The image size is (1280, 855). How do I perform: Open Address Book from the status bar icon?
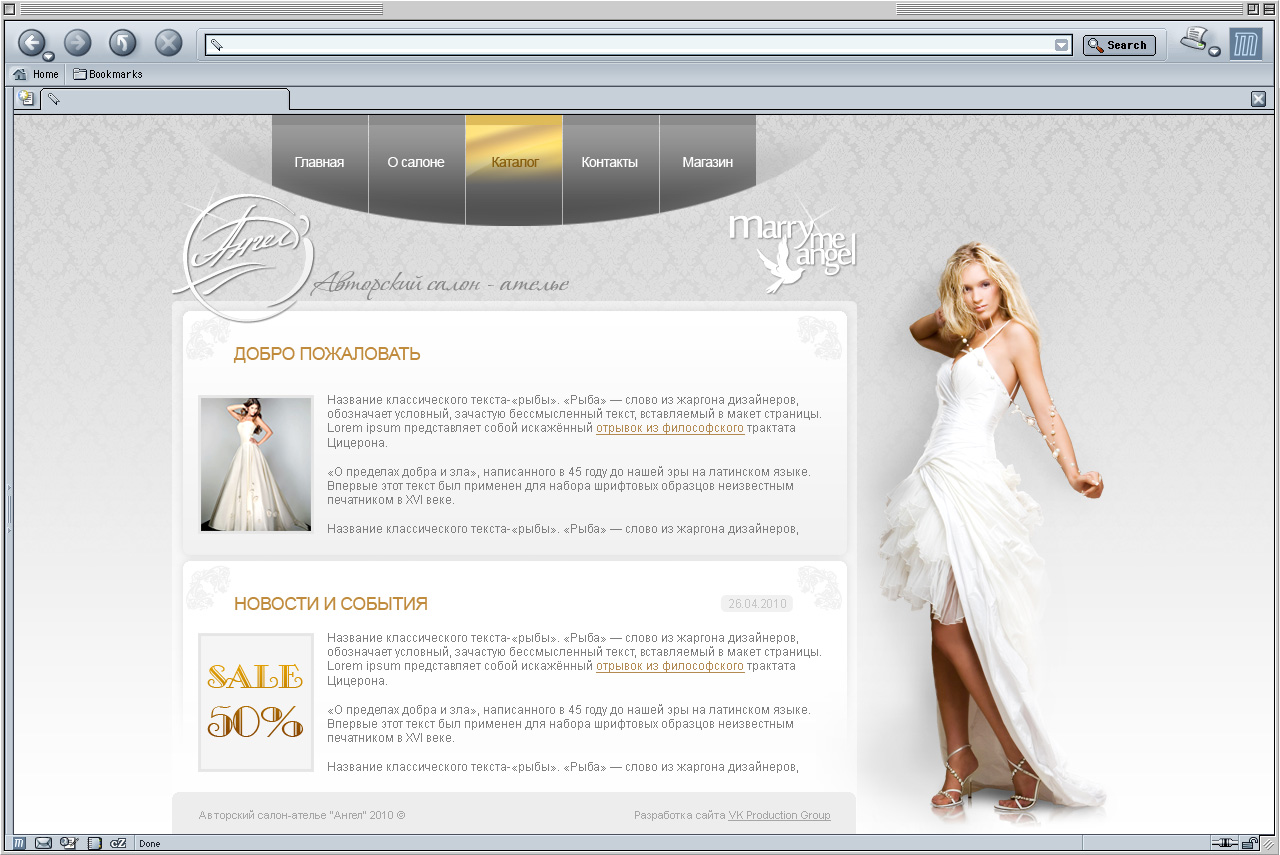(95, 843)
